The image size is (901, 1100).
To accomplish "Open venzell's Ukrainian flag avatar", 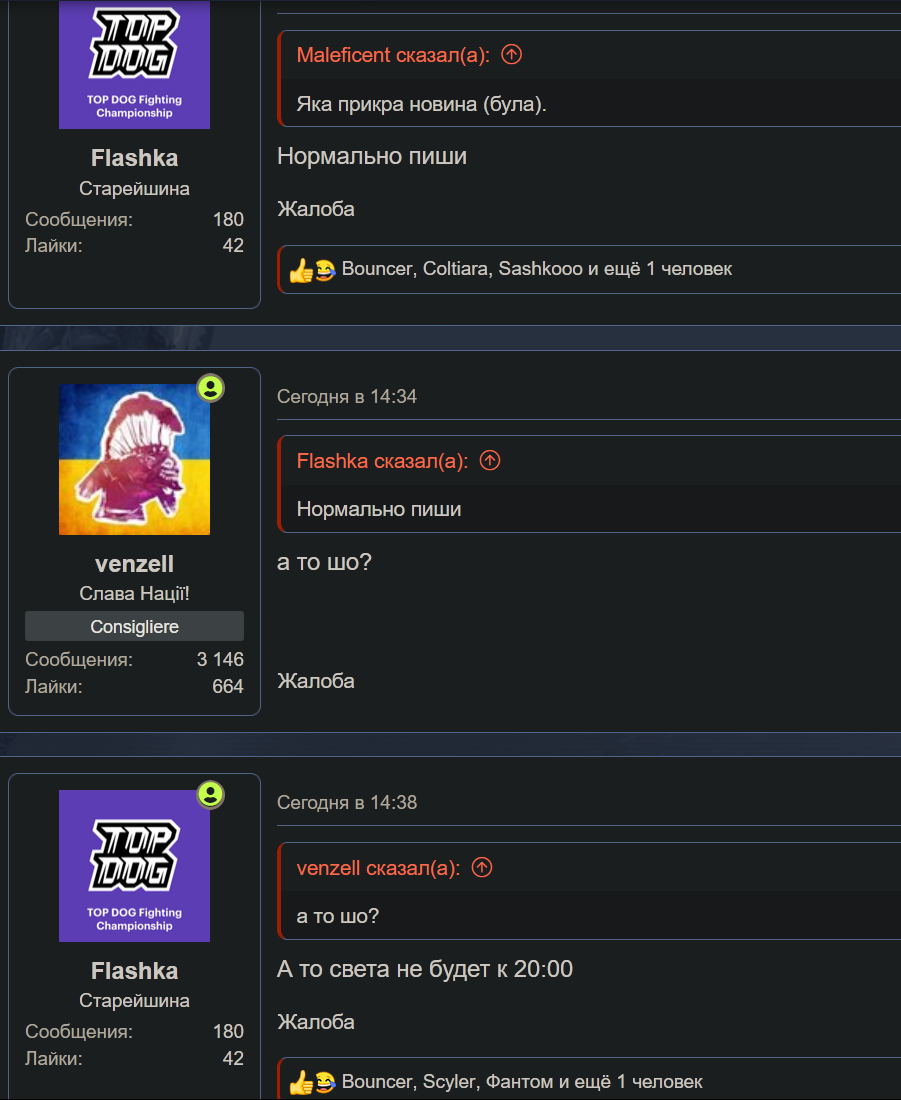I will 135,460.
